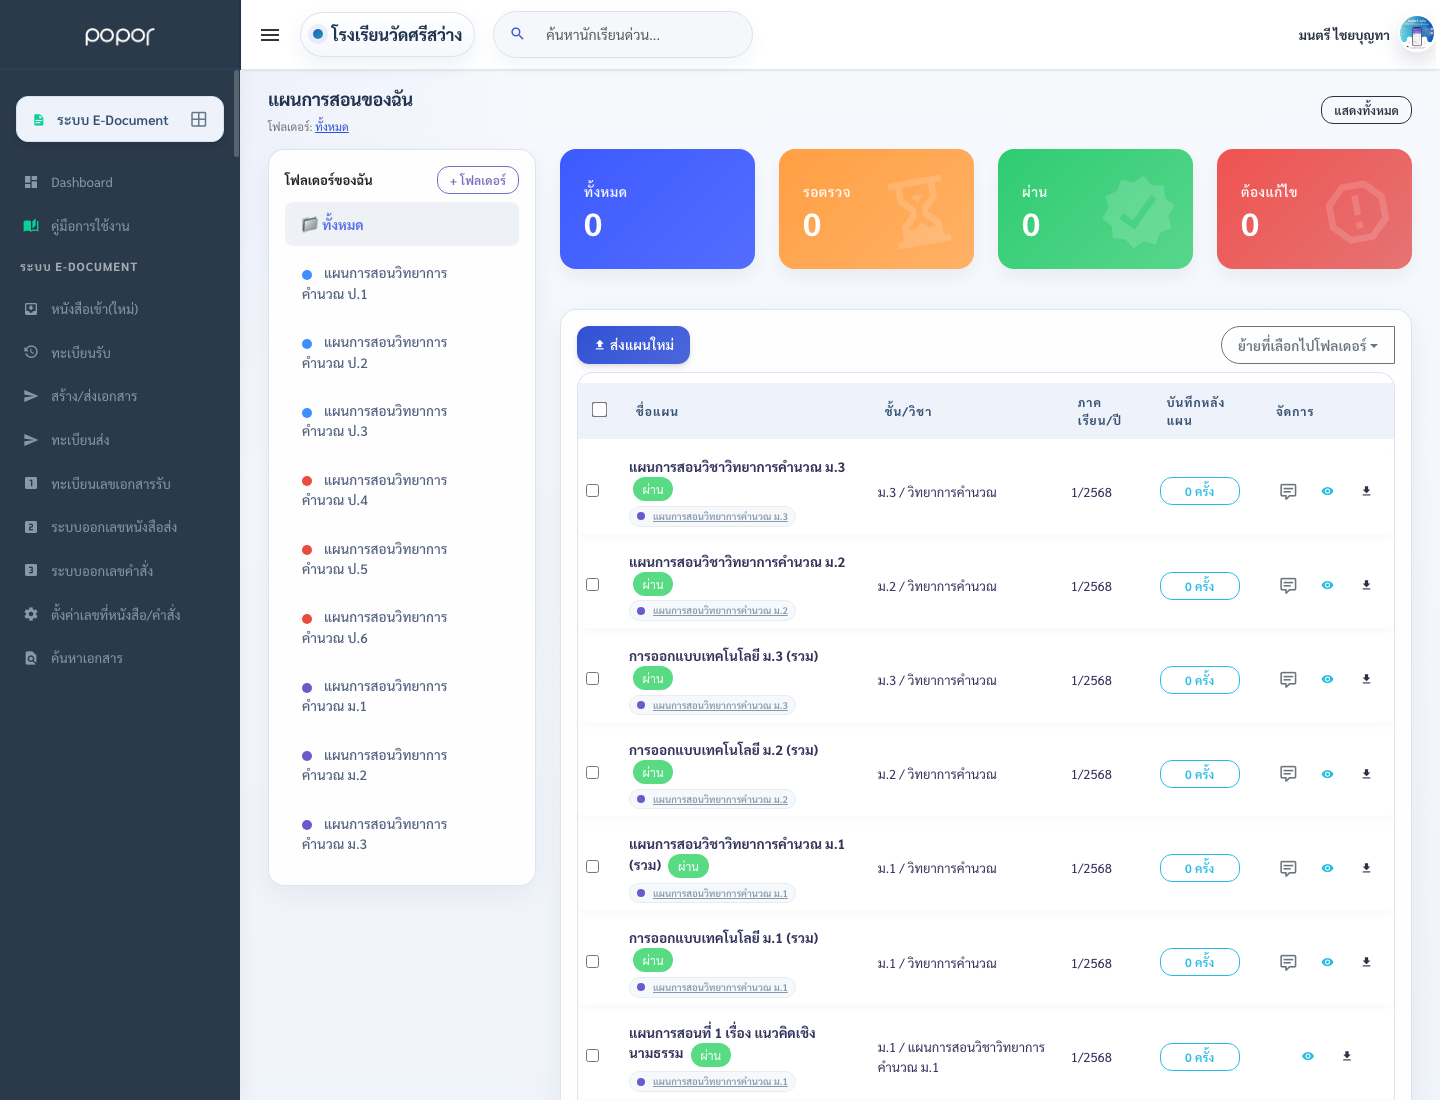Click the ระบบ E-Document card button
This screenshot has height=1100, width=1440.
120,119
